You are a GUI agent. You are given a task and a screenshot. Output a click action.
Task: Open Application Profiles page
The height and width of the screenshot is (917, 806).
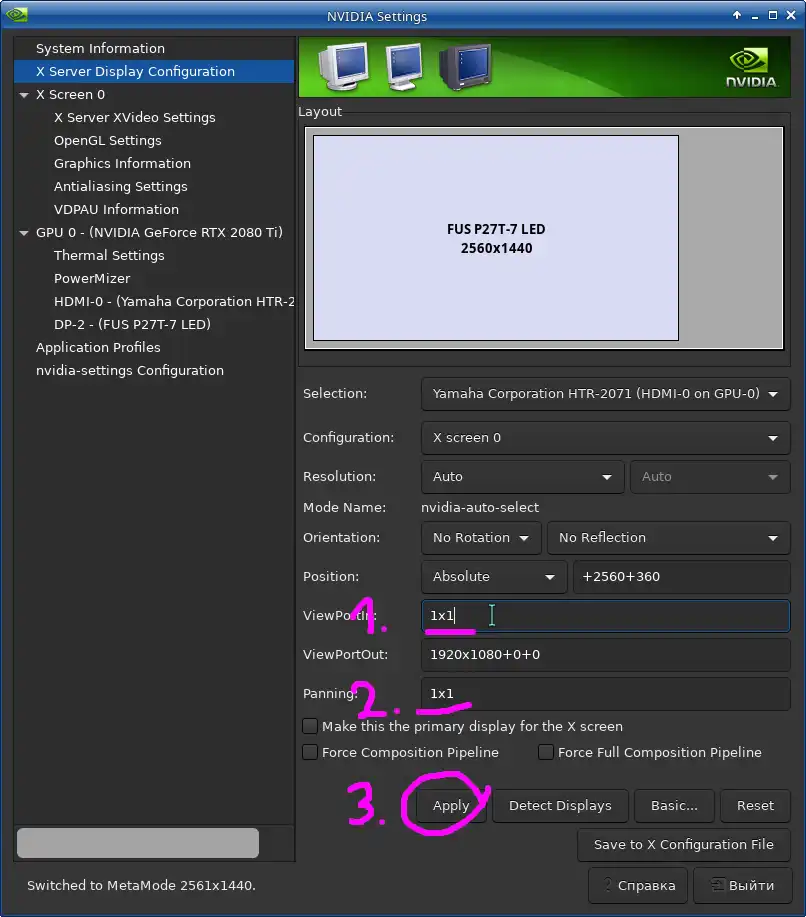click(x=98, y=347)
